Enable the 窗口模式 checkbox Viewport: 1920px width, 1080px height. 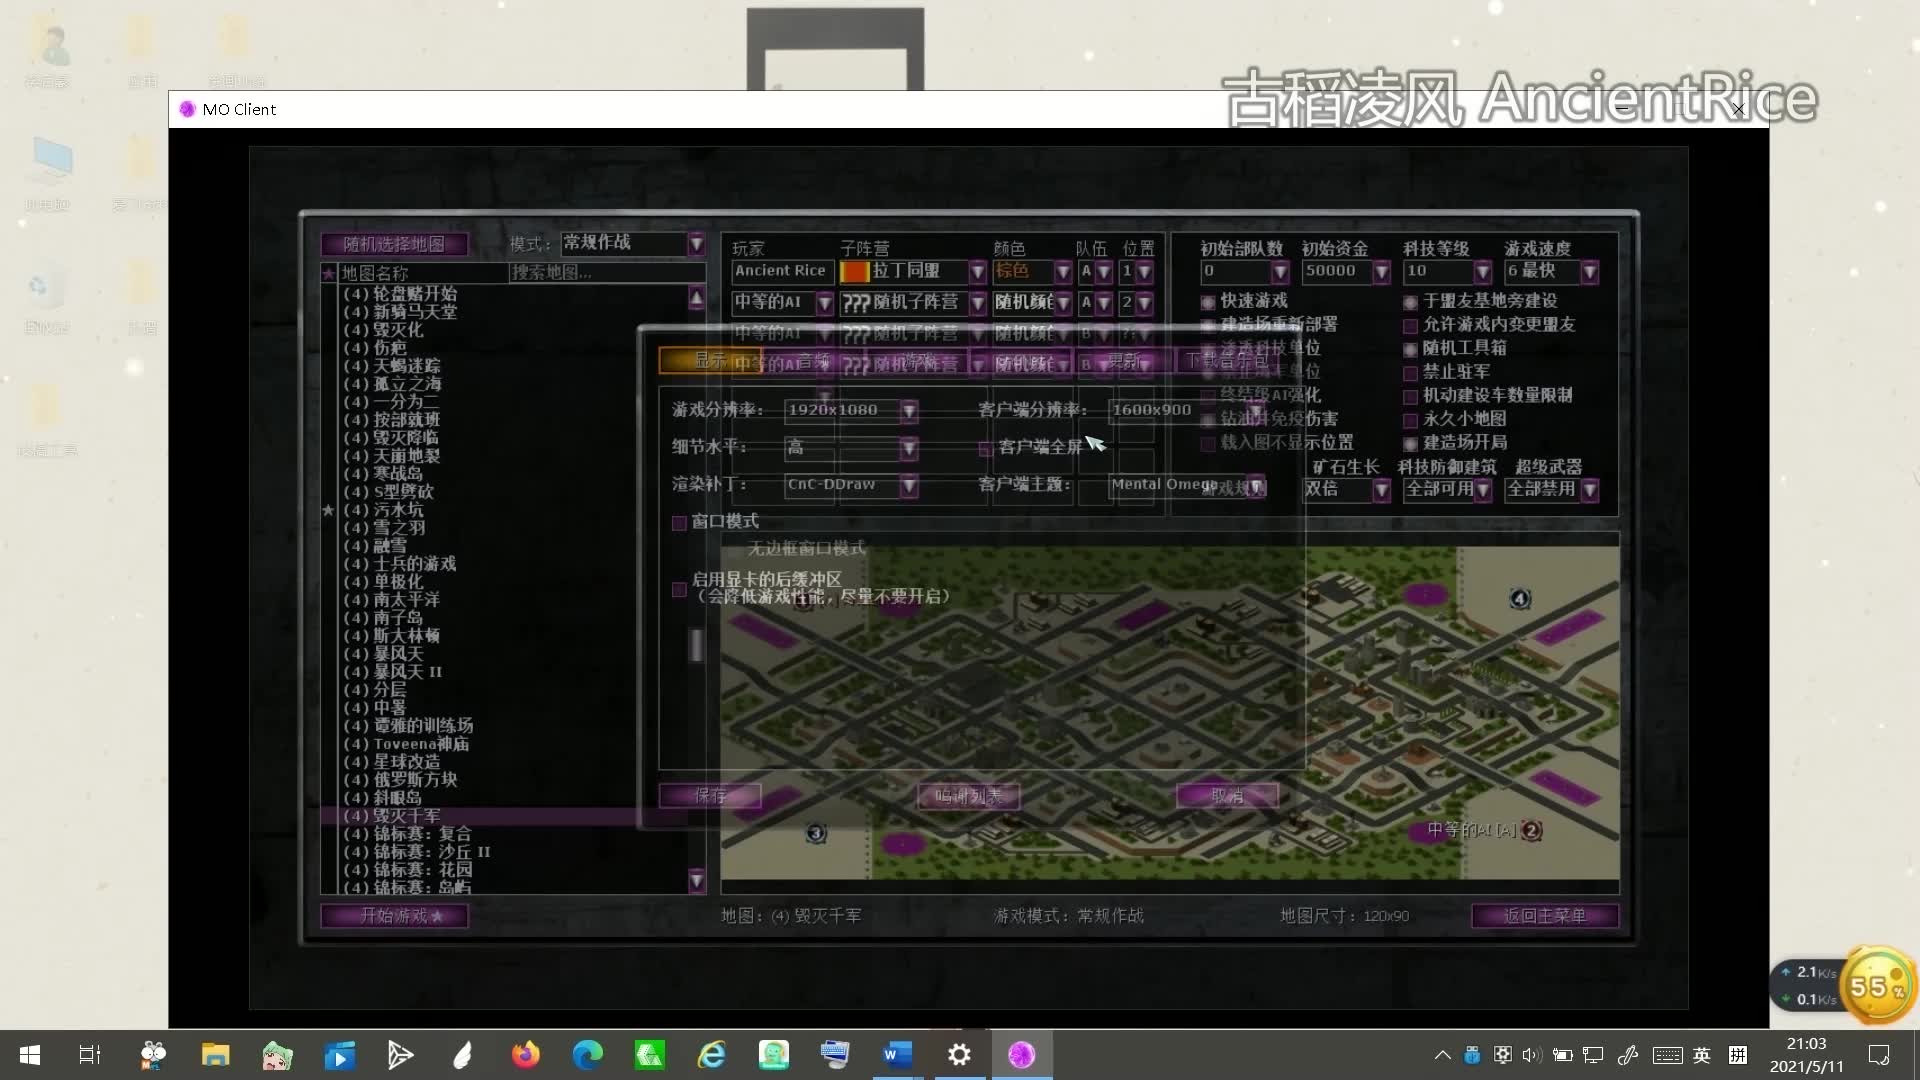pyautogui.click(x=679, y=523)
